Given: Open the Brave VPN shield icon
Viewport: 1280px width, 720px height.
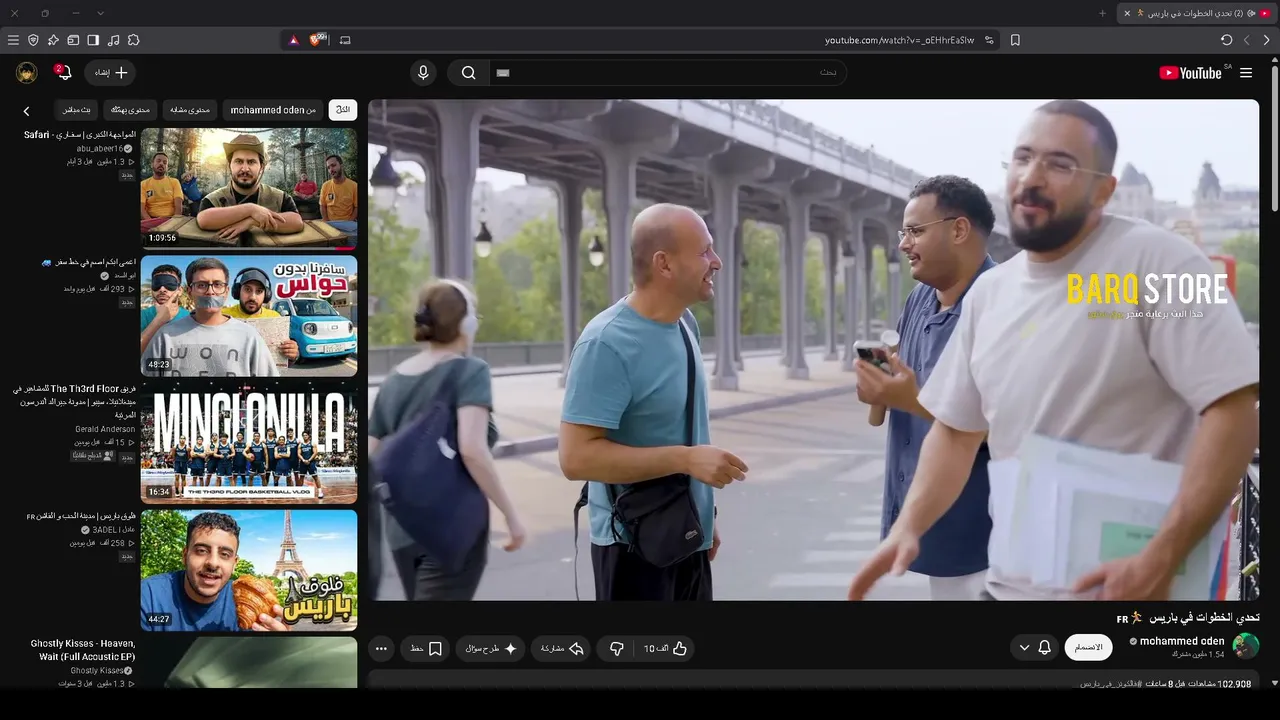Looking at the screenshot, I should [33, 40].
